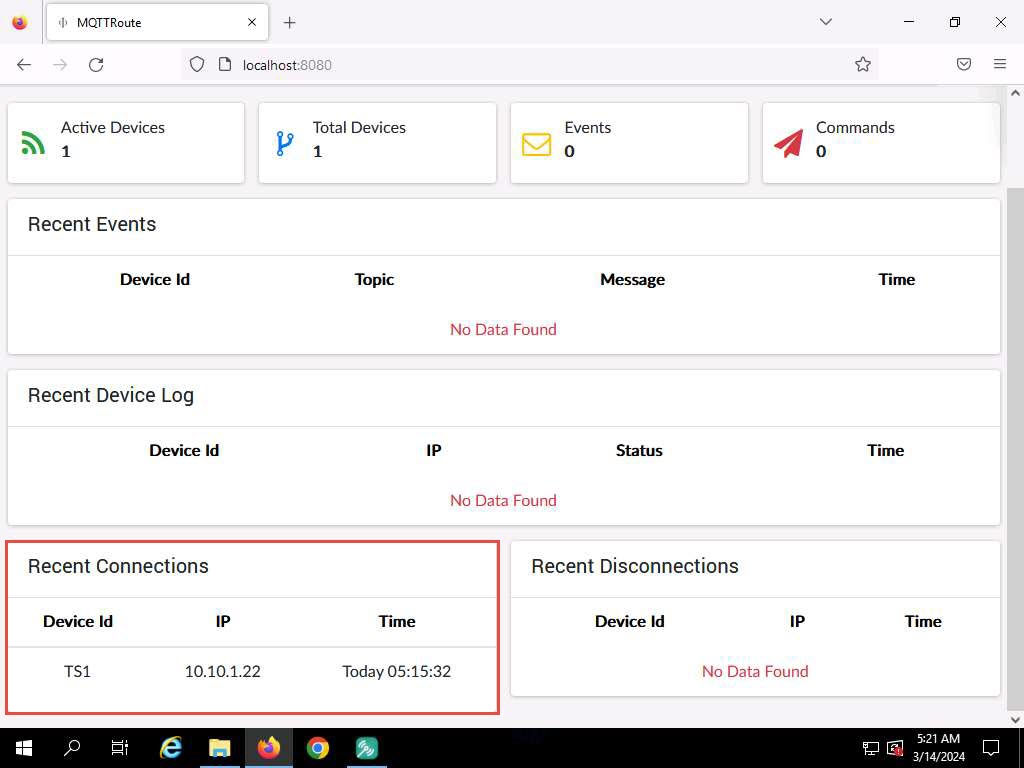Screen dimensions: 1024x768
Task: Click the yellow Events envelope icon
Action: click(x=536, y=144)
